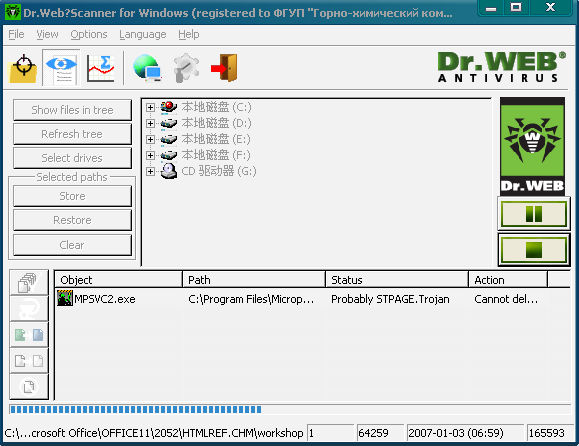Click the status bar HTMLREF.CHM current file path
This screenshot has height=446, width=579.
coord(154,433)
